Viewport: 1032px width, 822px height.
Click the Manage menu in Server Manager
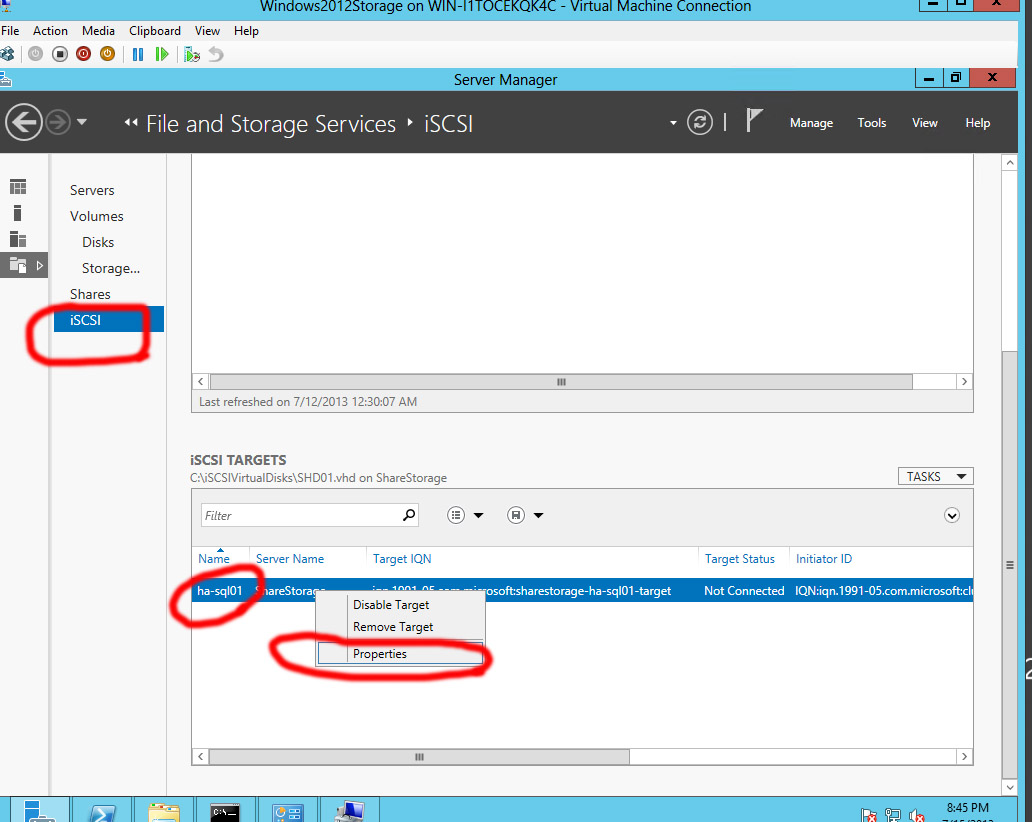pos(810,122)
